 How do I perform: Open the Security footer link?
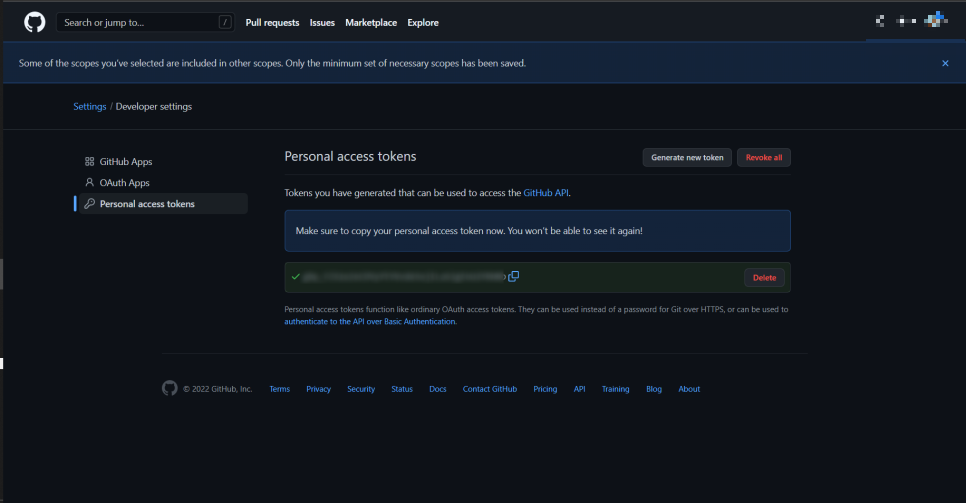(x=361, y=389)
